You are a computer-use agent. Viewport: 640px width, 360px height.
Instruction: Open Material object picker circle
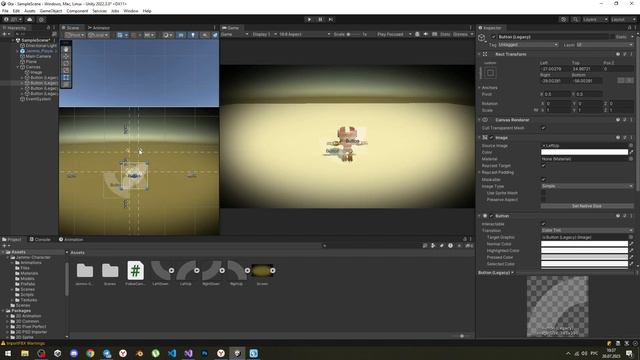tap(631, 159)
